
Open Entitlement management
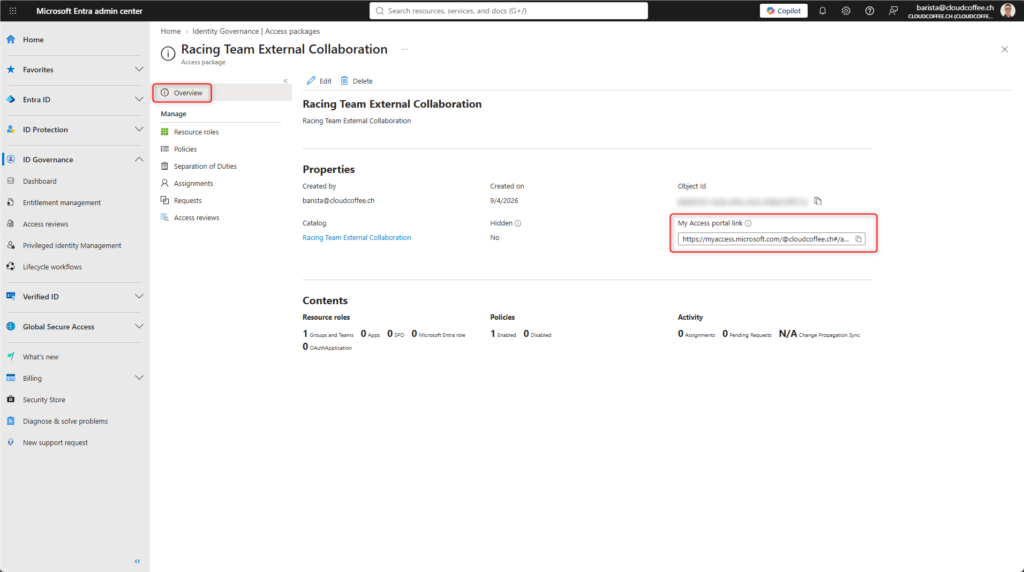pos(61,203)
